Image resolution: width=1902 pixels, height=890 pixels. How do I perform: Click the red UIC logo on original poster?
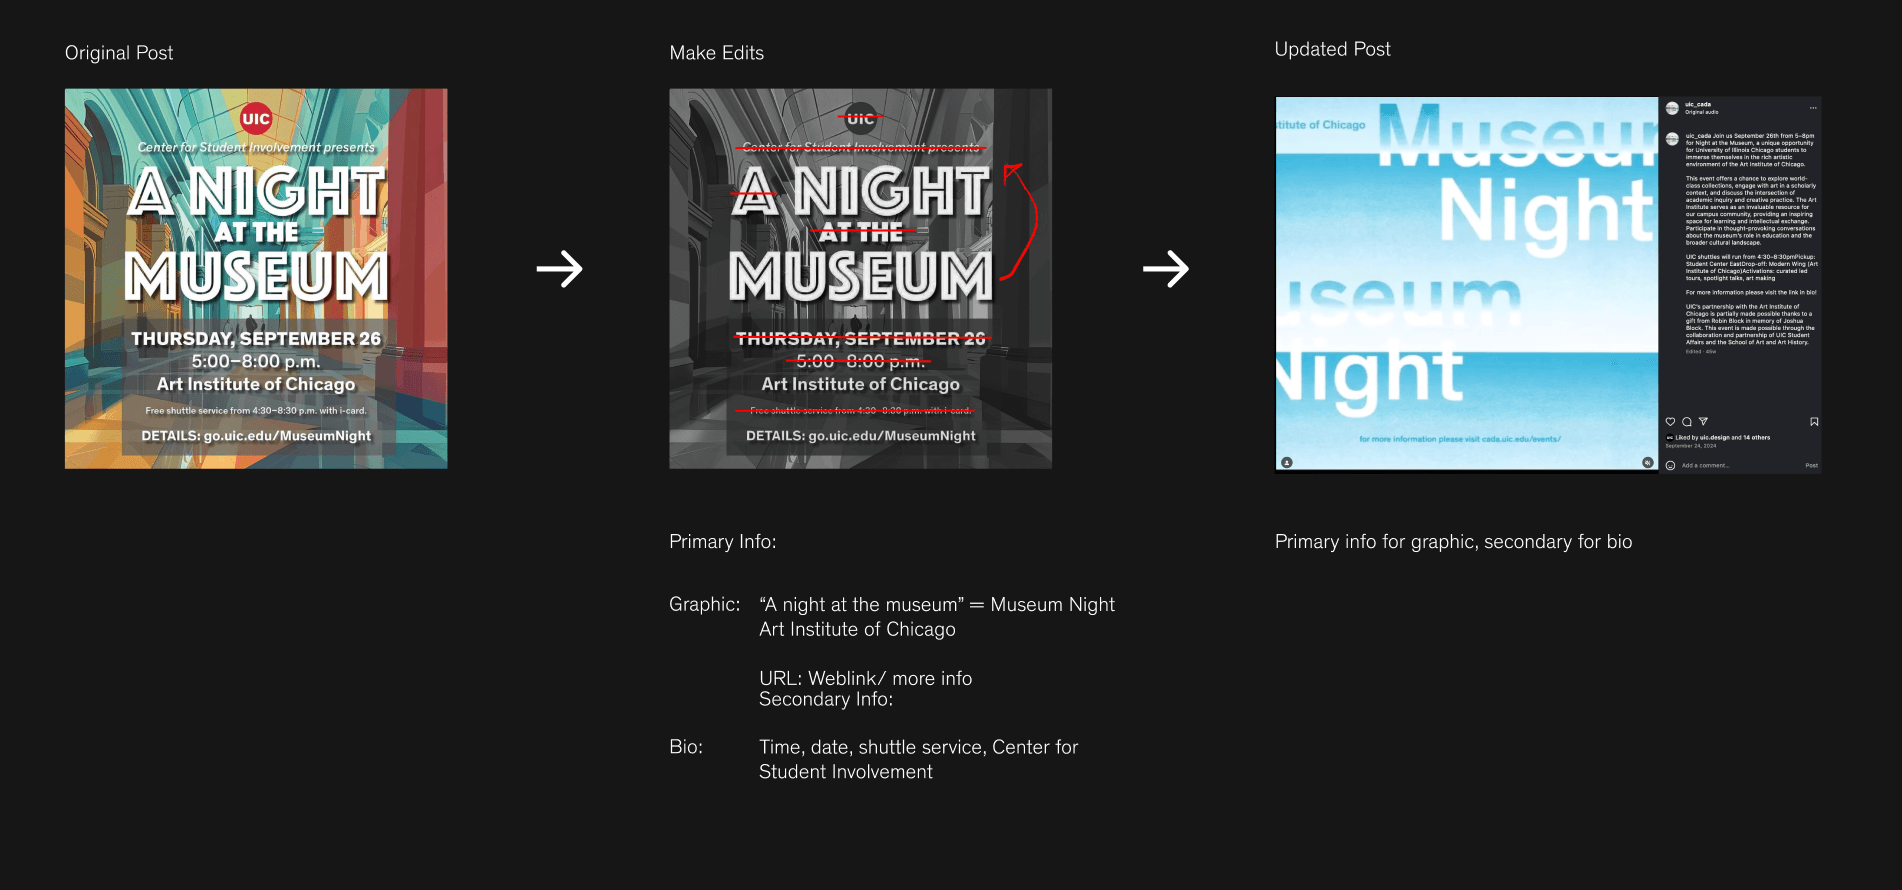tap(256, 118)
